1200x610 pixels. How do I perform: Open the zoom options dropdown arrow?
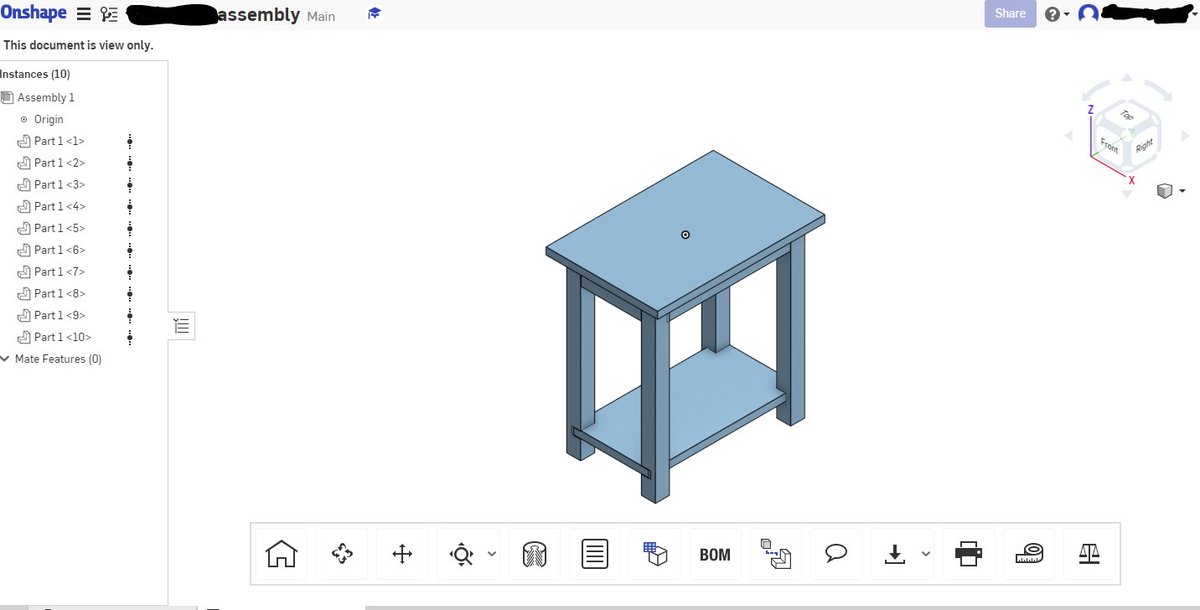pos(491,553)
